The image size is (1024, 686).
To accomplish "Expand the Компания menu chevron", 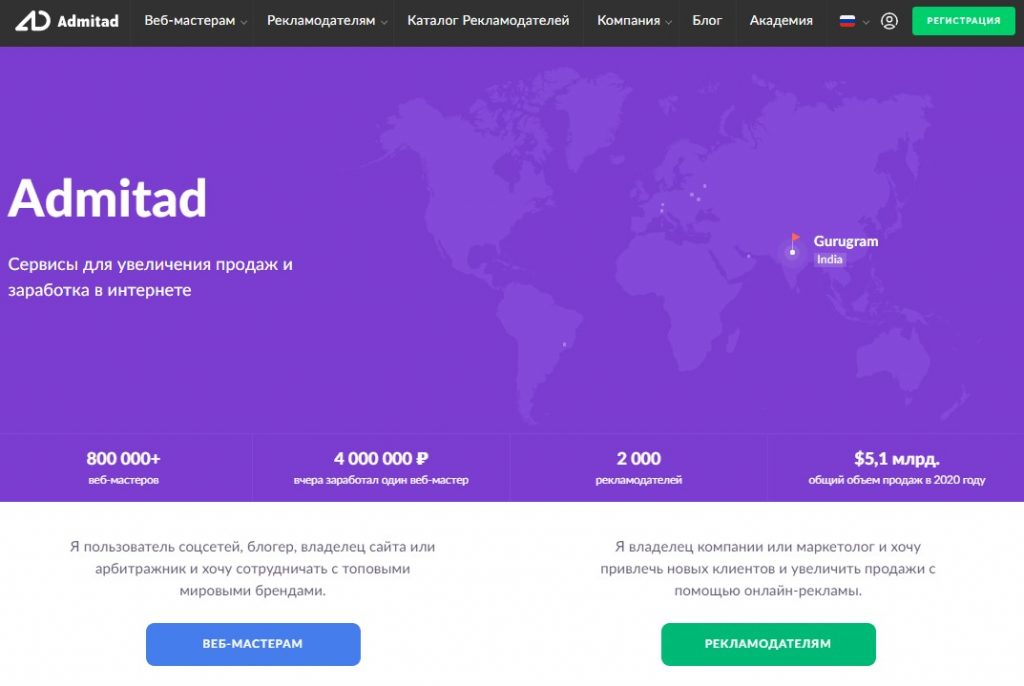I will [669, 22].
